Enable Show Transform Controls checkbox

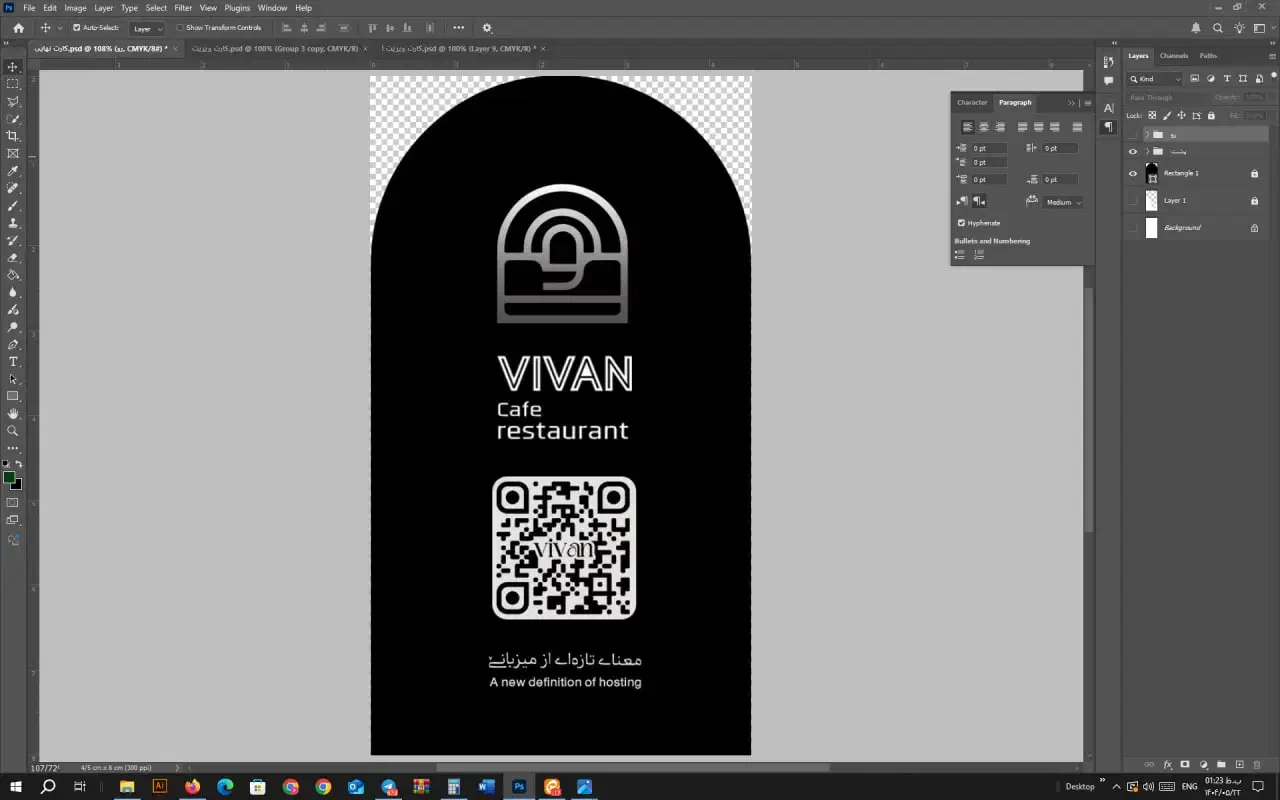[x=180, y=28]
